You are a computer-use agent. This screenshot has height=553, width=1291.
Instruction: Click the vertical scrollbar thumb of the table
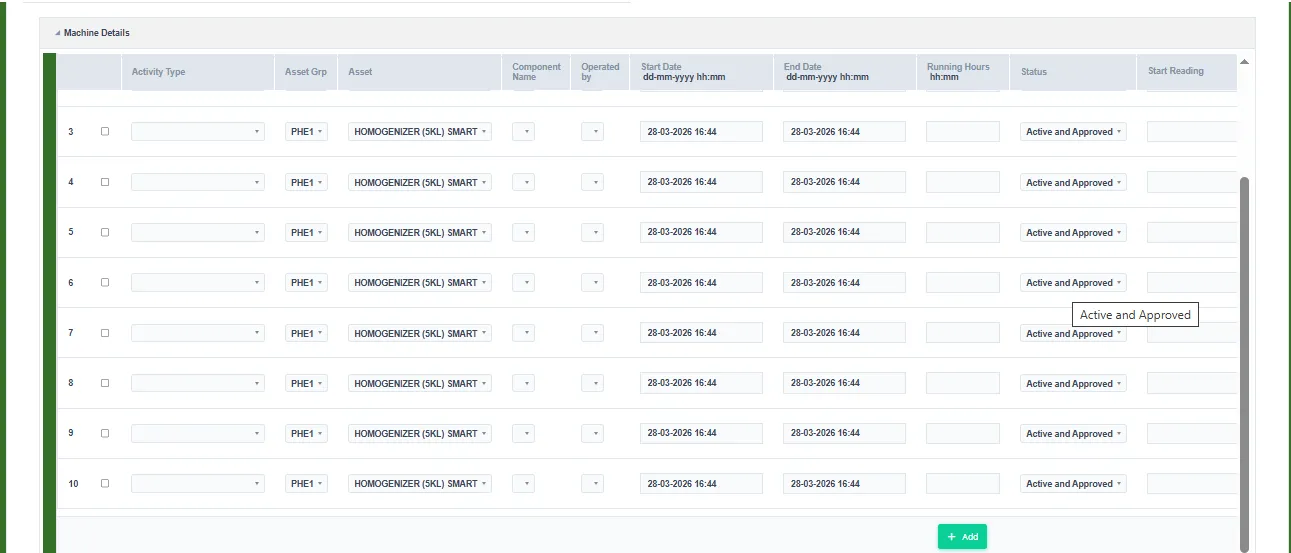click(1244, 363)
